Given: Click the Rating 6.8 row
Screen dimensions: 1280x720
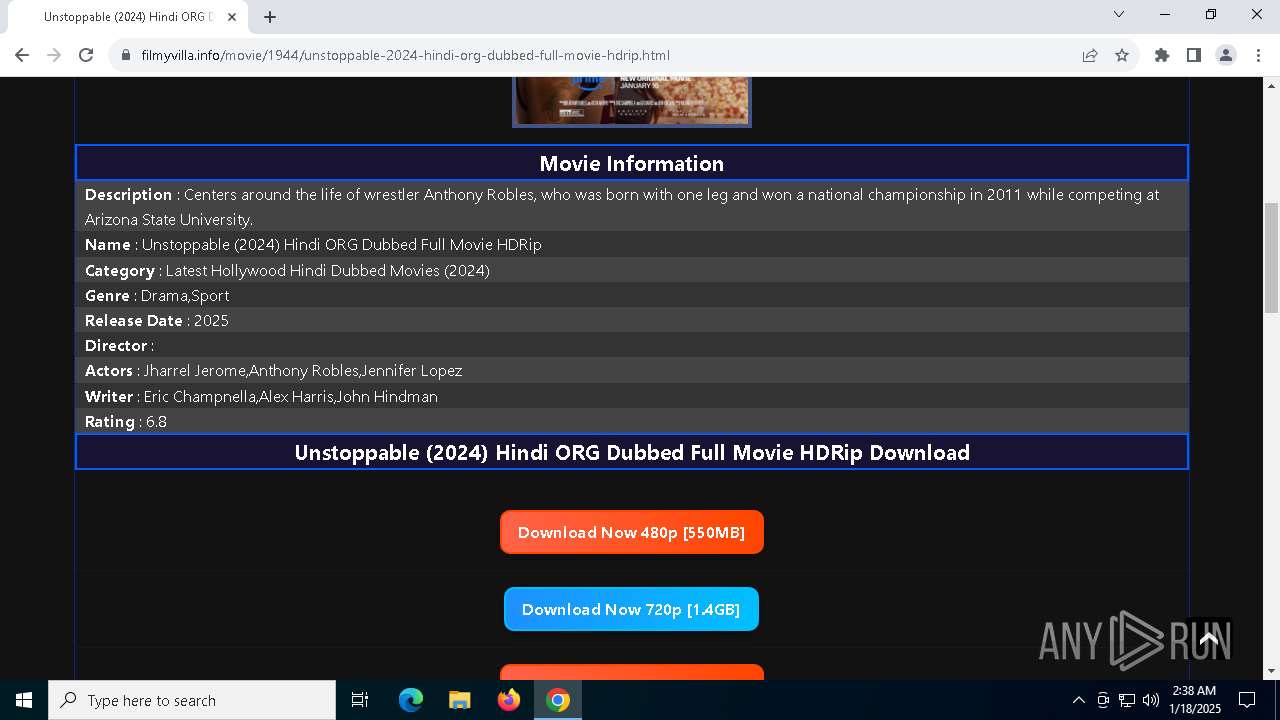Looking at the screenshot, I should tap(632, 421).
